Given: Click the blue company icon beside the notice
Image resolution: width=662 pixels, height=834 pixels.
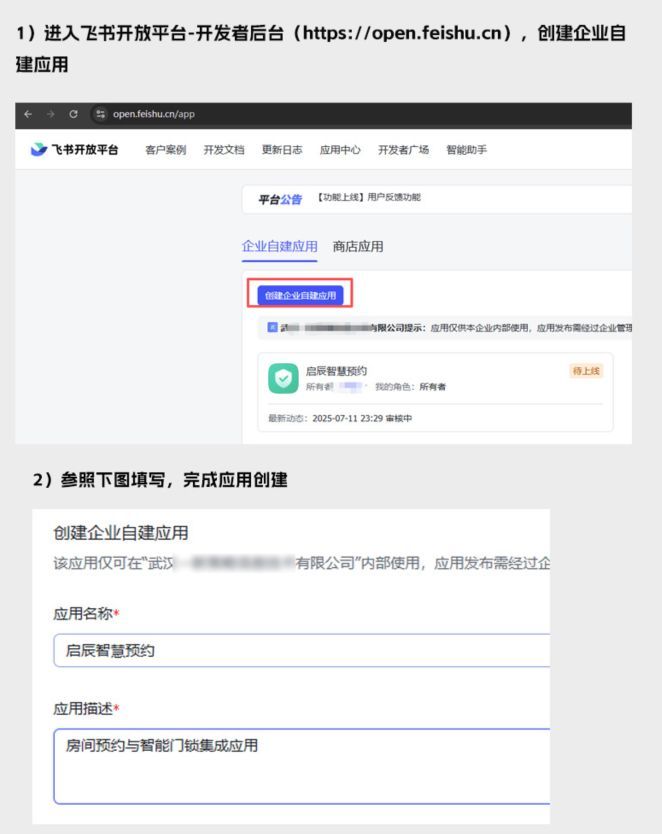Looking at the screenshot, I should (272, 327).
